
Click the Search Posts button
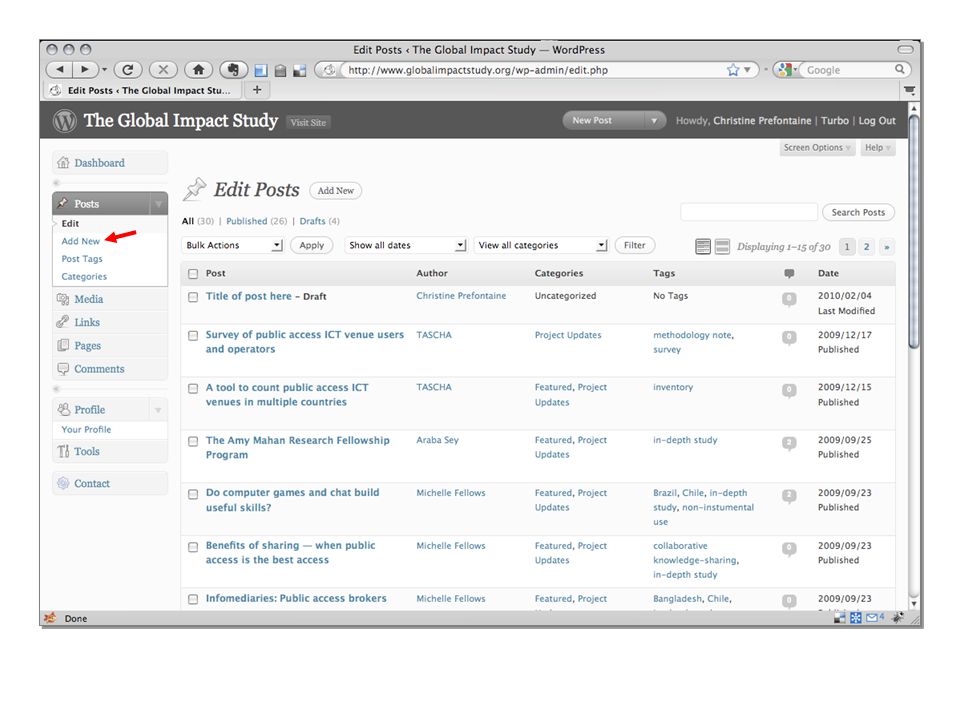tap(858, 212)
